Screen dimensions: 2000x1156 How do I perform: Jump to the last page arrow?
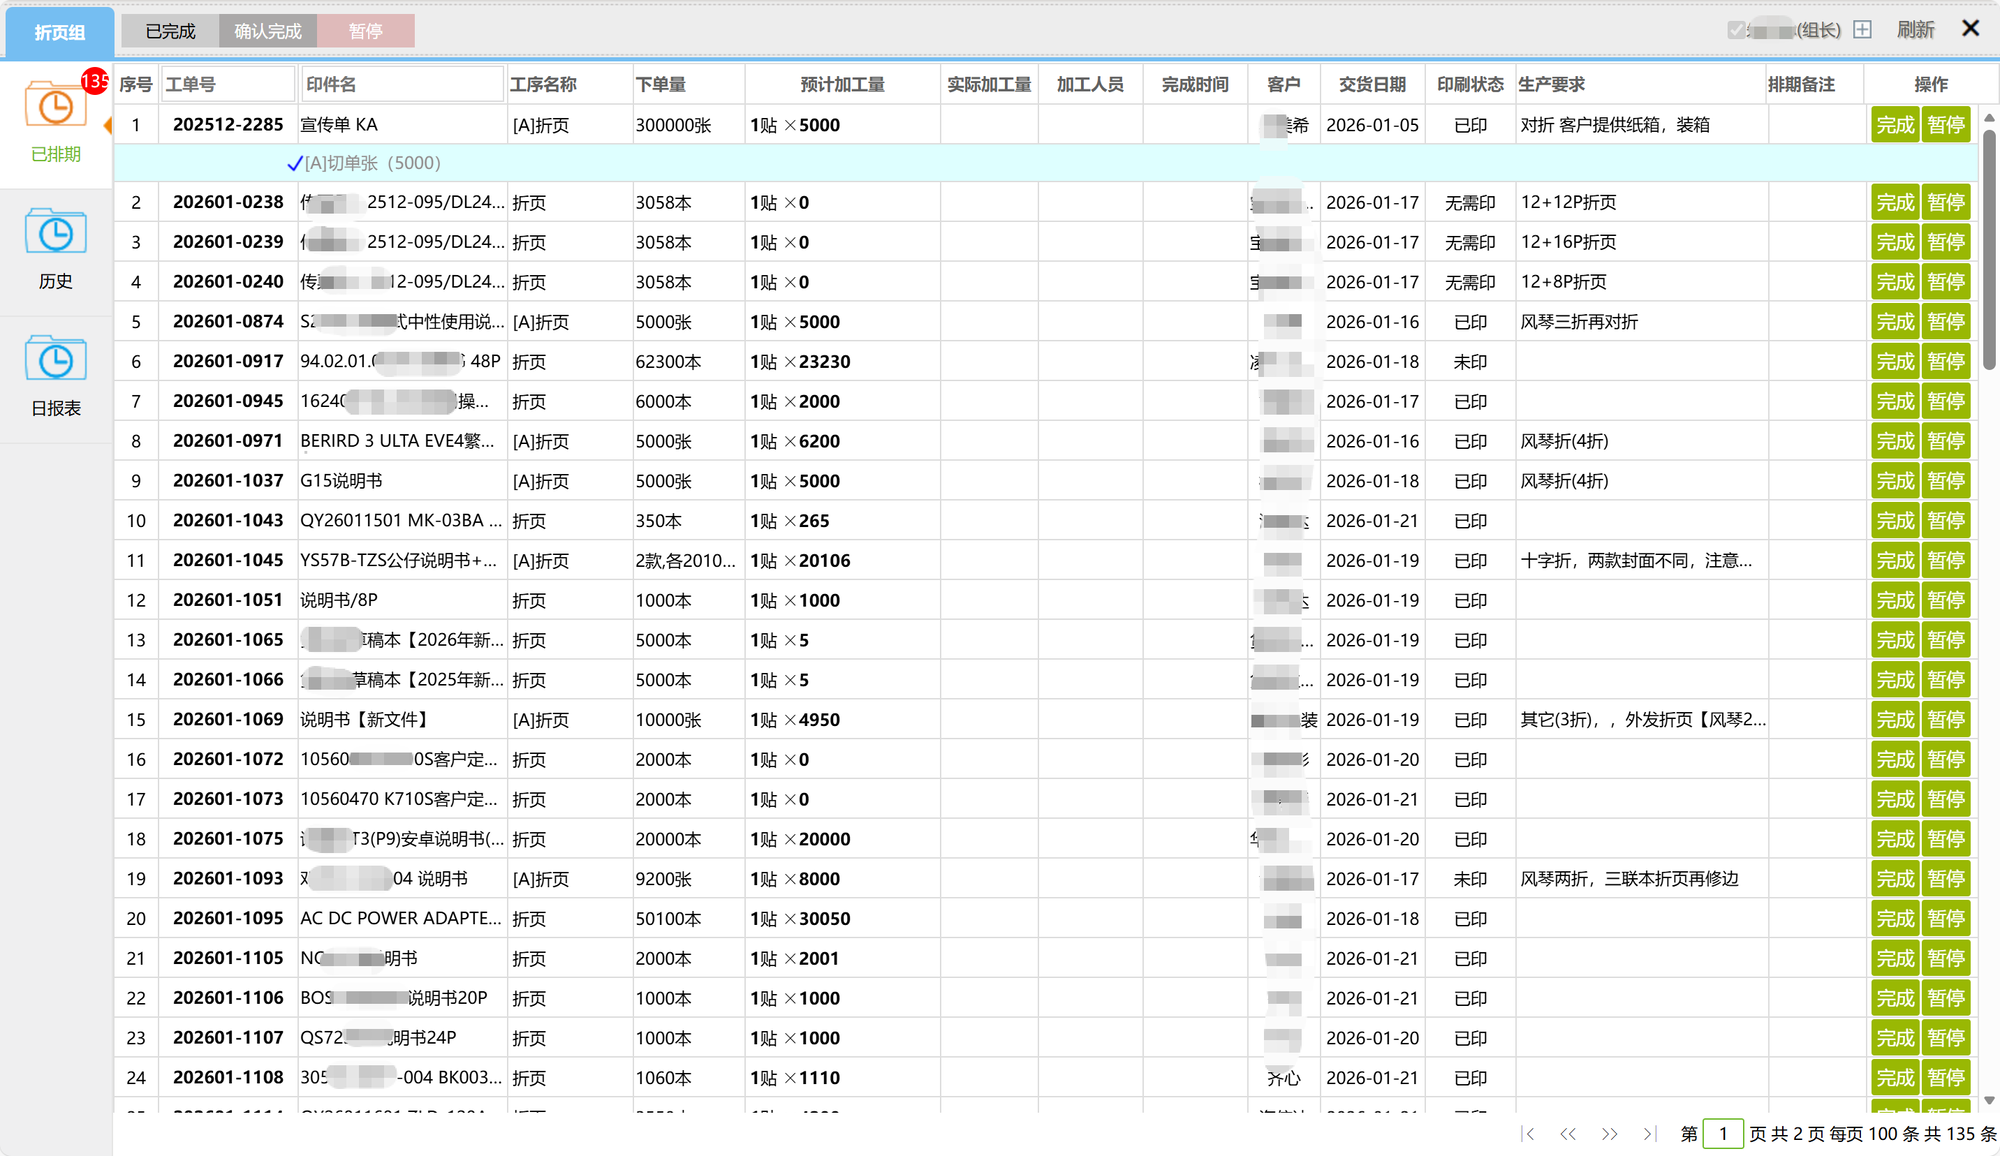[x=1648, y=1134]
